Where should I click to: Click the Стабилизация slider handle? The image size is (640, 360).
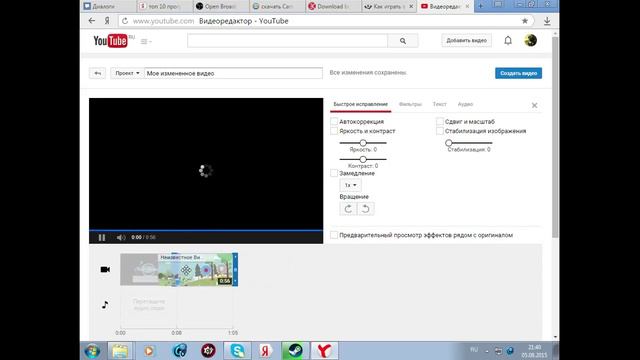click(x=449, y=143)
